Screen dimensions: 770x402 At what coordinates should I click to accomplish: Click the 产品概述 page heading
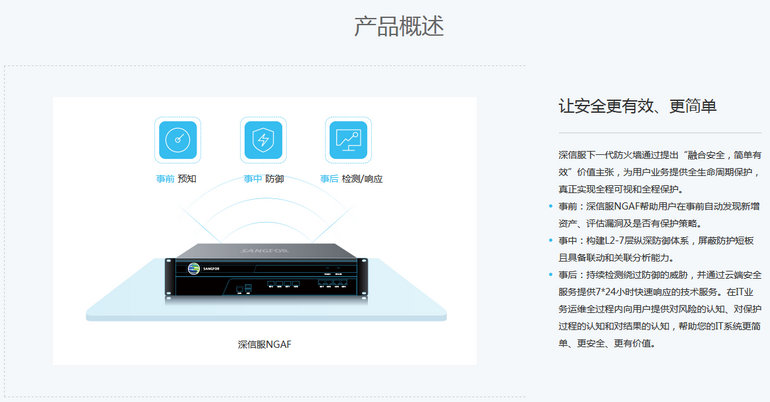pyautogui.click(x=399, y=27)
